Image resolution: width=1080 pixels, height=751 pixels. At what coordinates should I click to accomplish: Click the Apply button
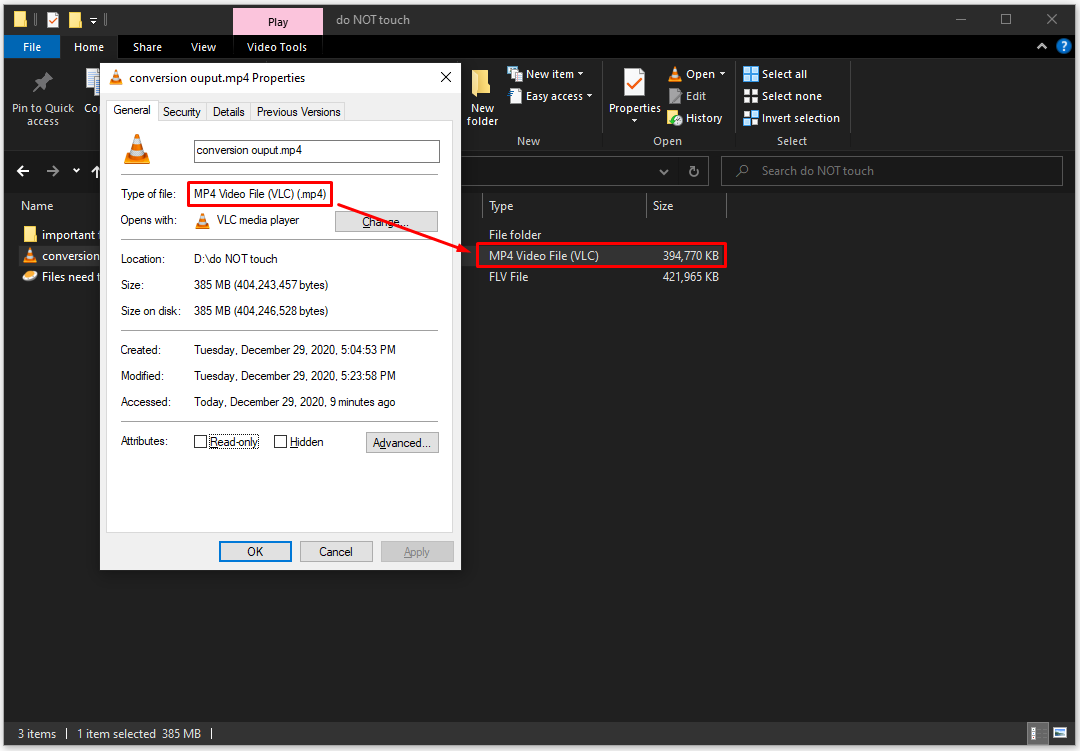point(417,552)
